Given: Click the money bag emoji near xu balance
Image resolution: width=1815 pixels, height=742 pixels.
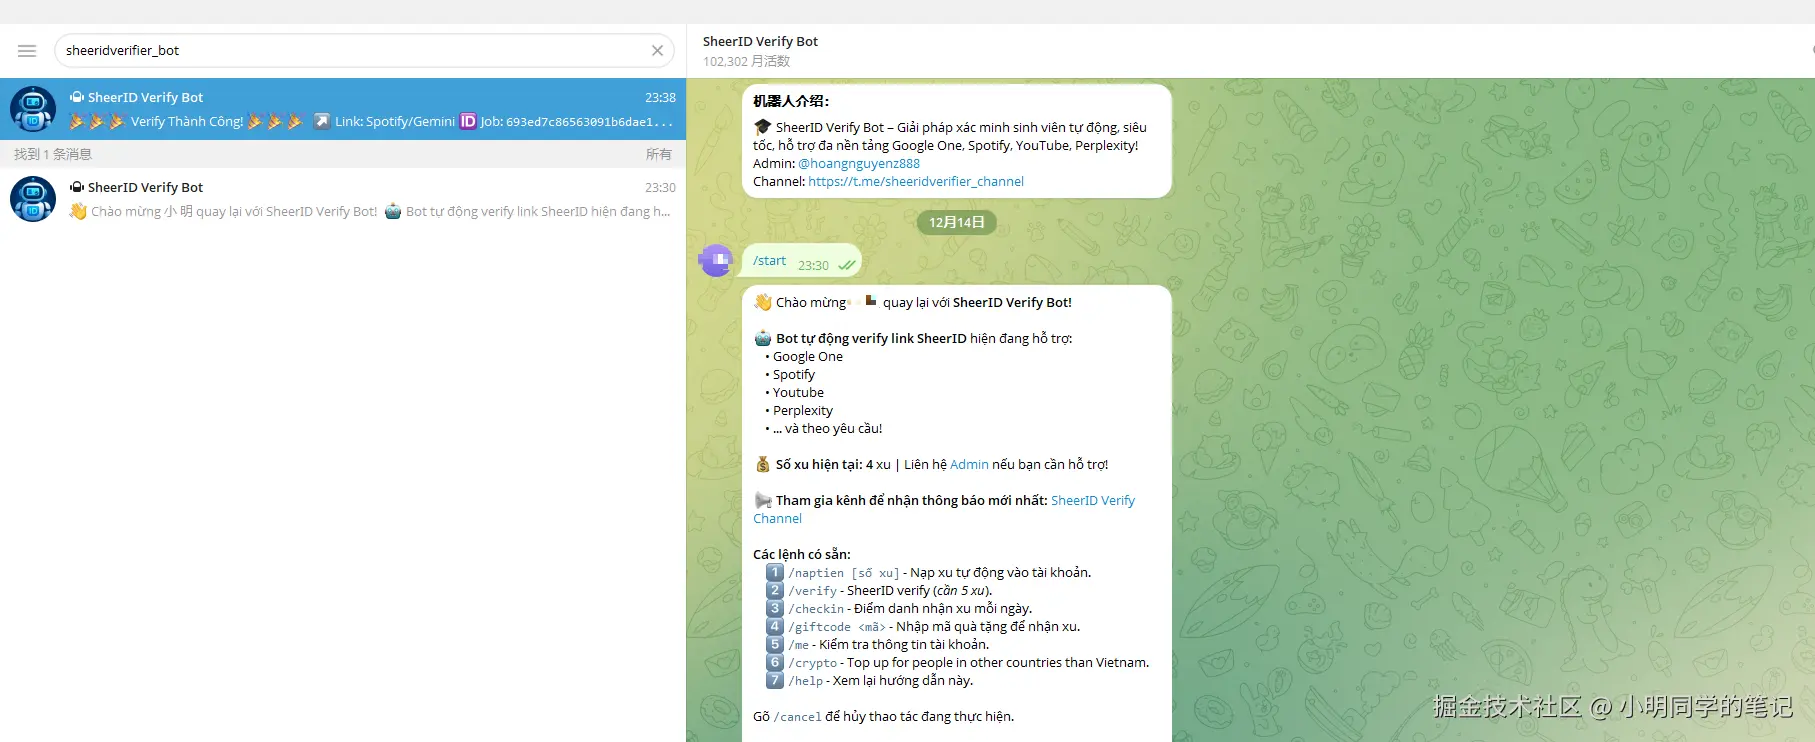Looking at the screenshot, I should pyautogui.click(x=763, y=464).
